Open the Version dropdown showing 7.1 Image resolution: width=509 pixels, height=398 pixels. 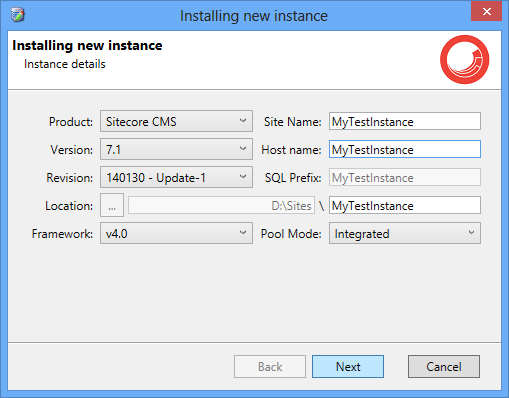(176, 149)
